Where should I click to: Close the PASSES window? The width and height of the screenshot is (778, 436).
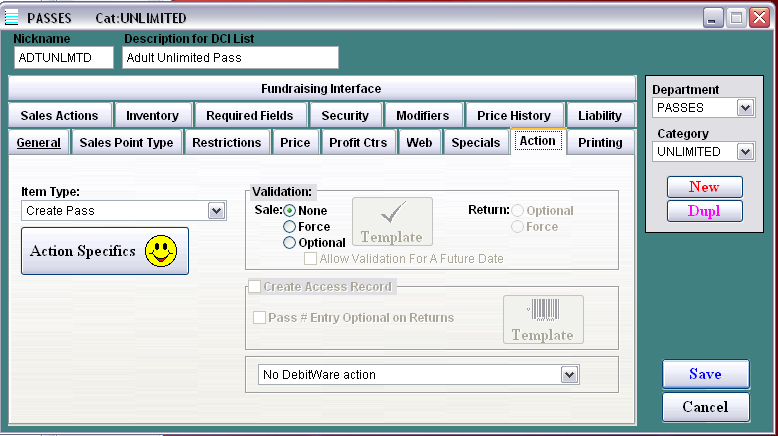pos(760,18)
